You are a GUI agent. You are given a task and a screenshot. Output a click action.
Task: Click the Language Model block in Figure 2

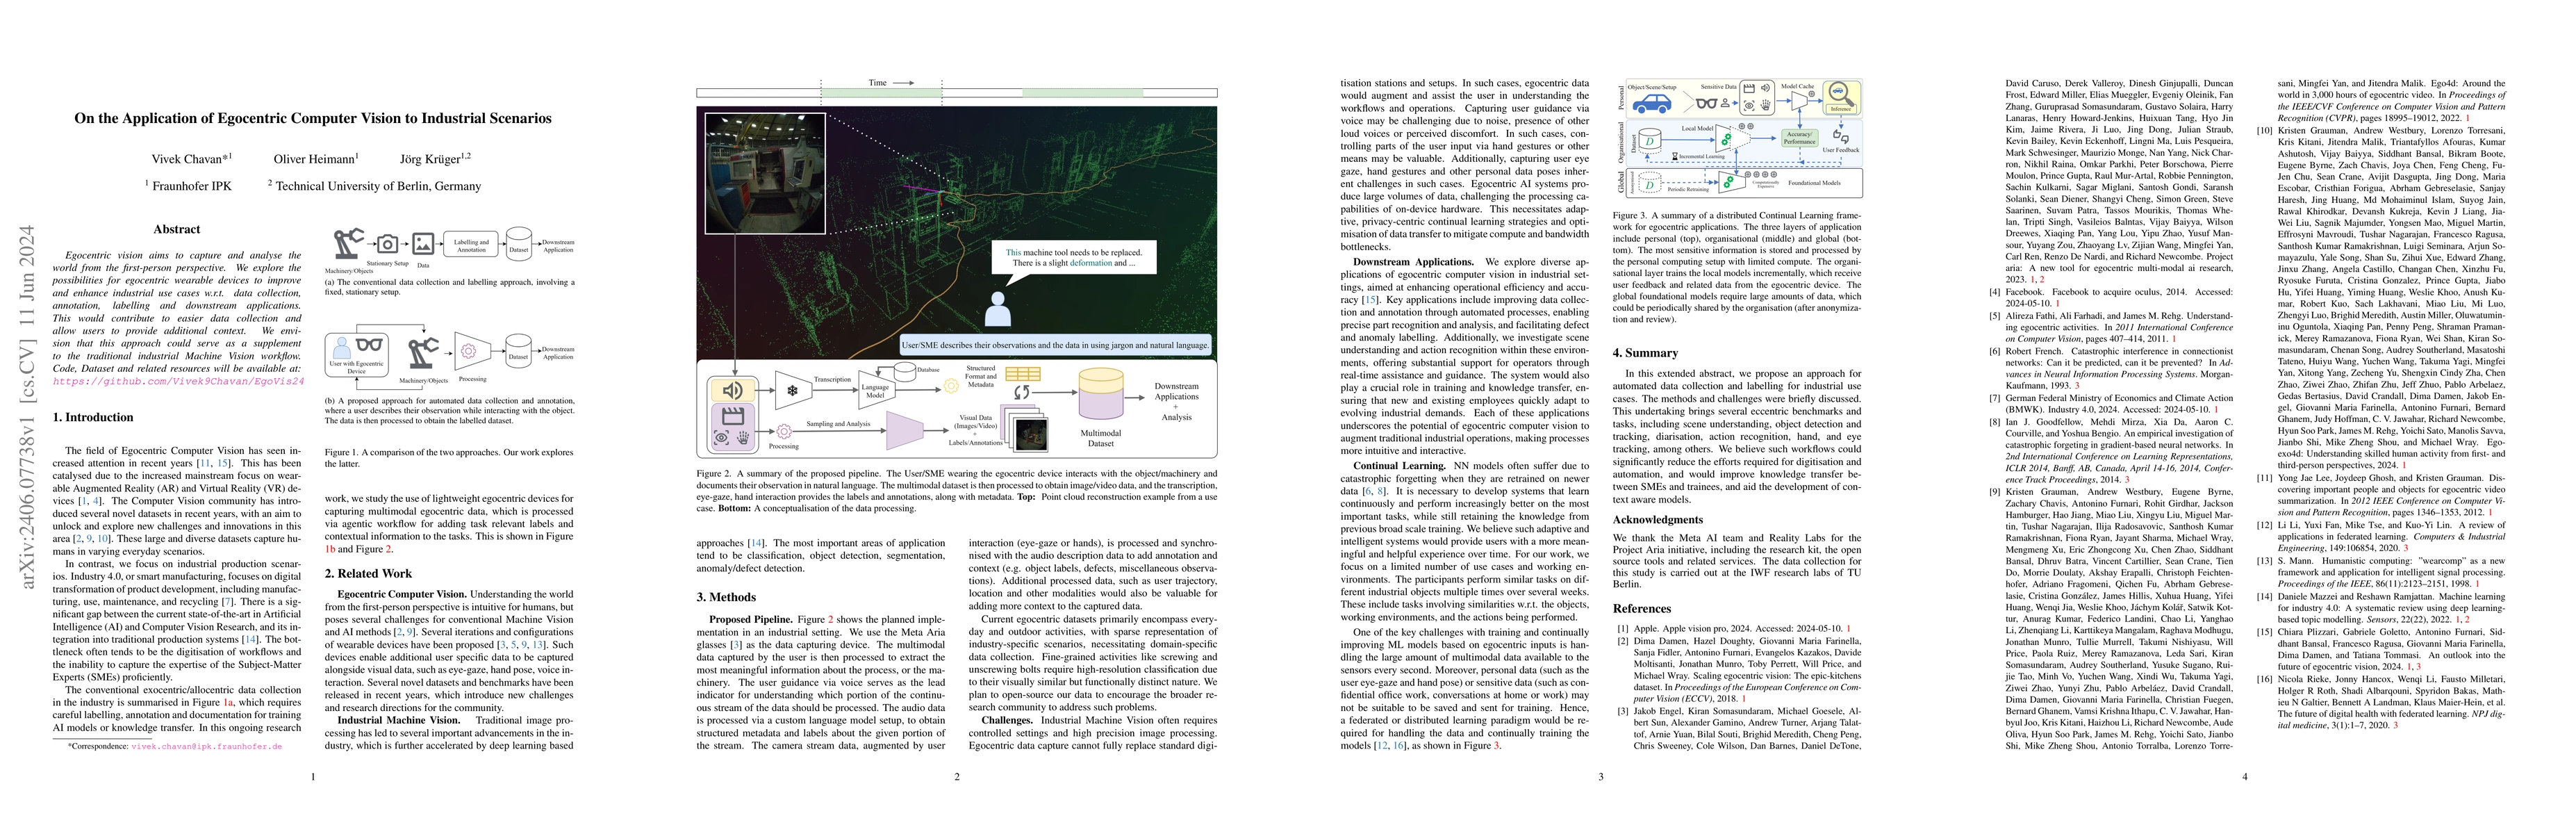coord(877,390)
